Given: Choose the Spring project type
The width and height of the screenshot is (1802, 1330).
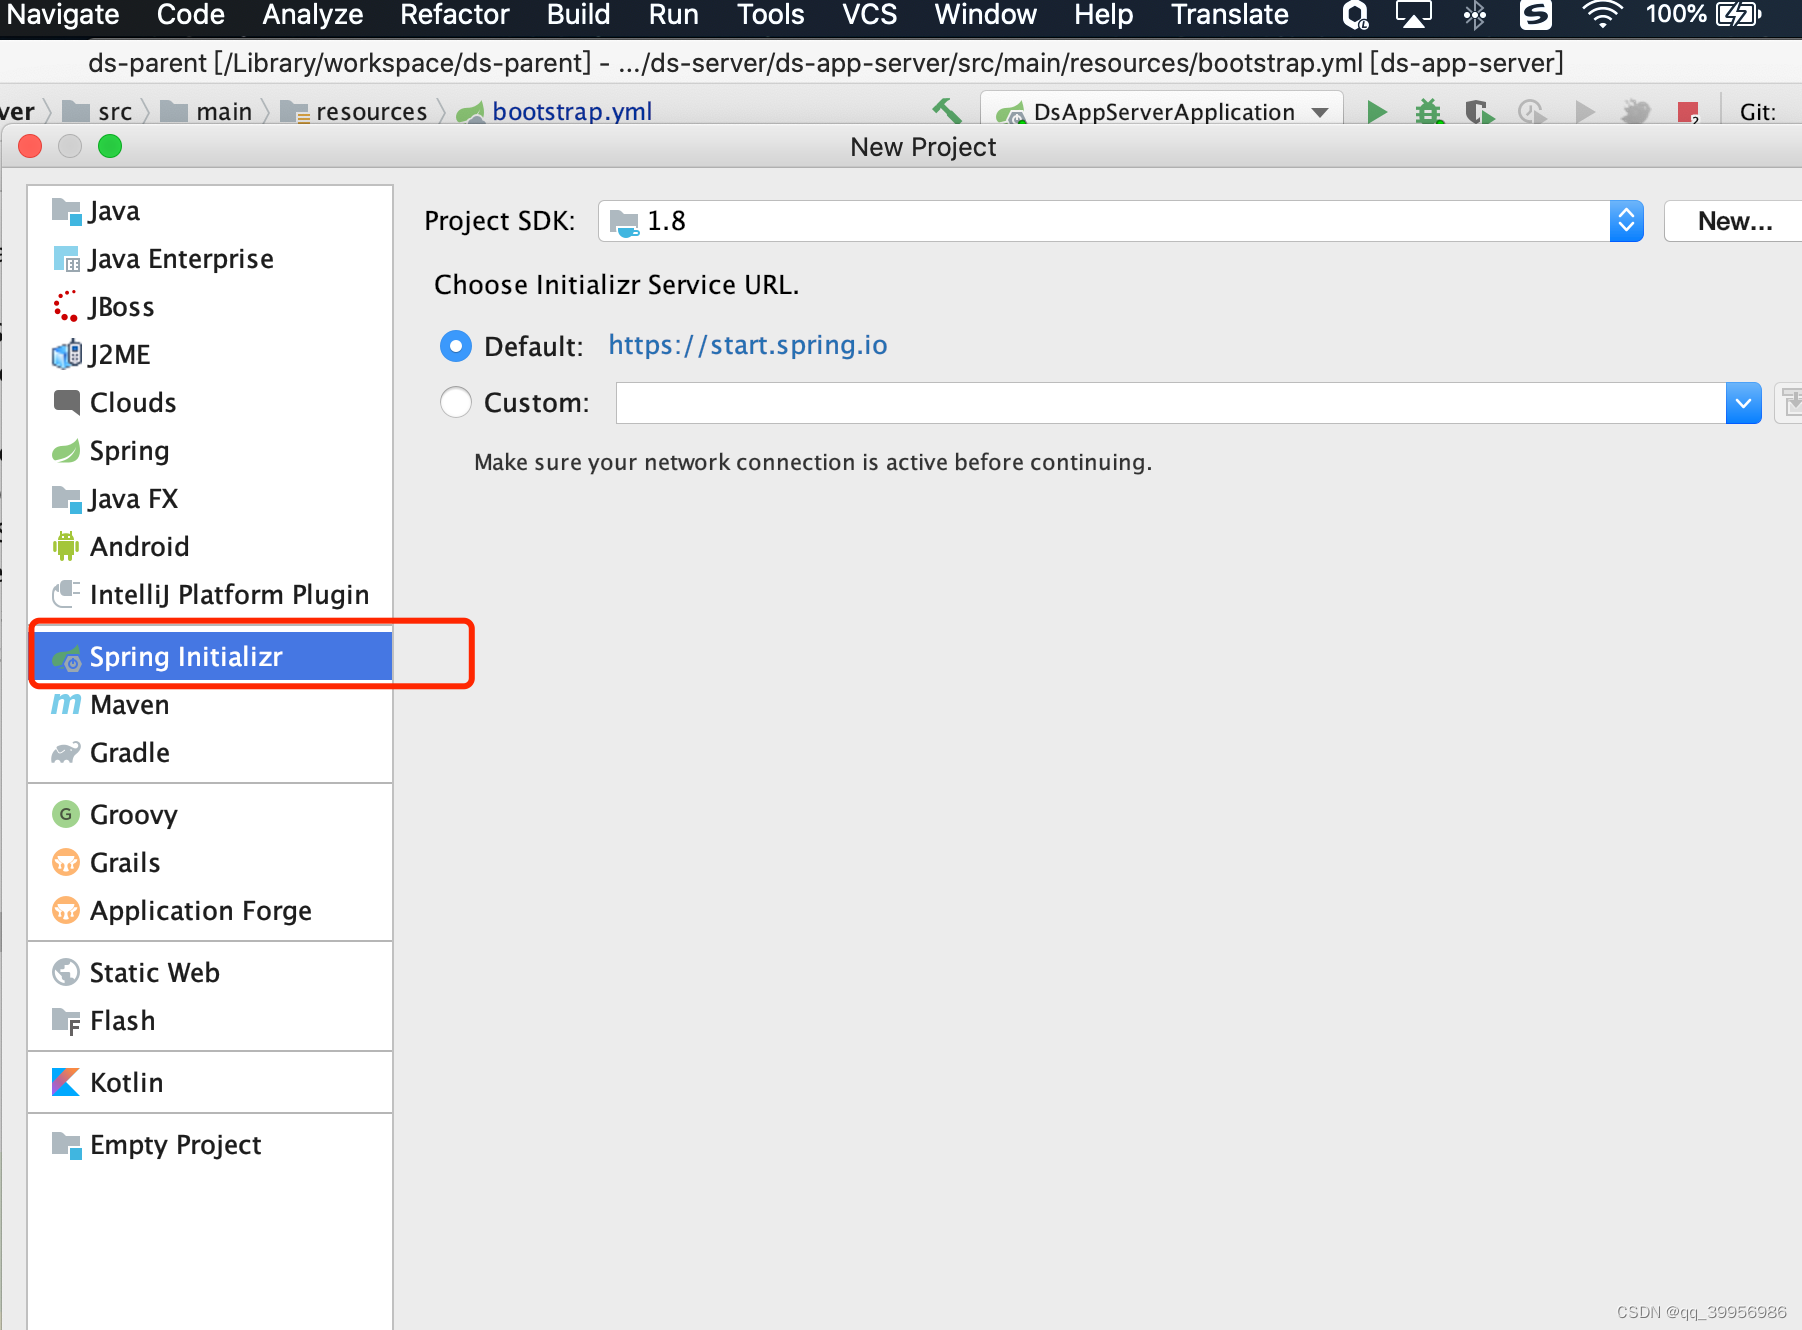Looking at the screenshot, I should click(210, 451).
